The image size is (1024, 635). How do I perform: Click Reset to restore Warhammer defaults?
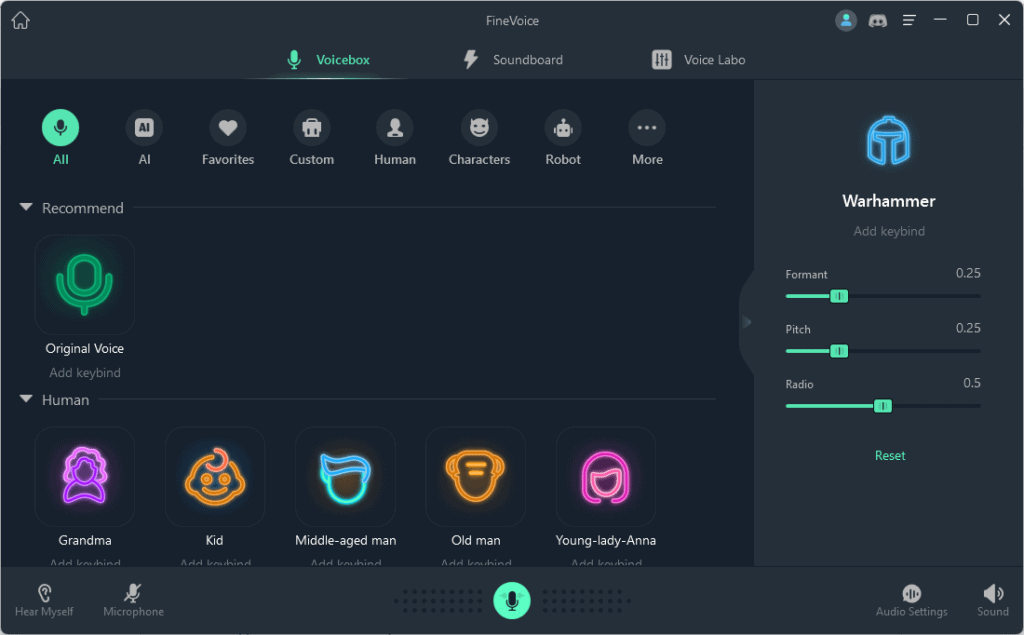889,454
